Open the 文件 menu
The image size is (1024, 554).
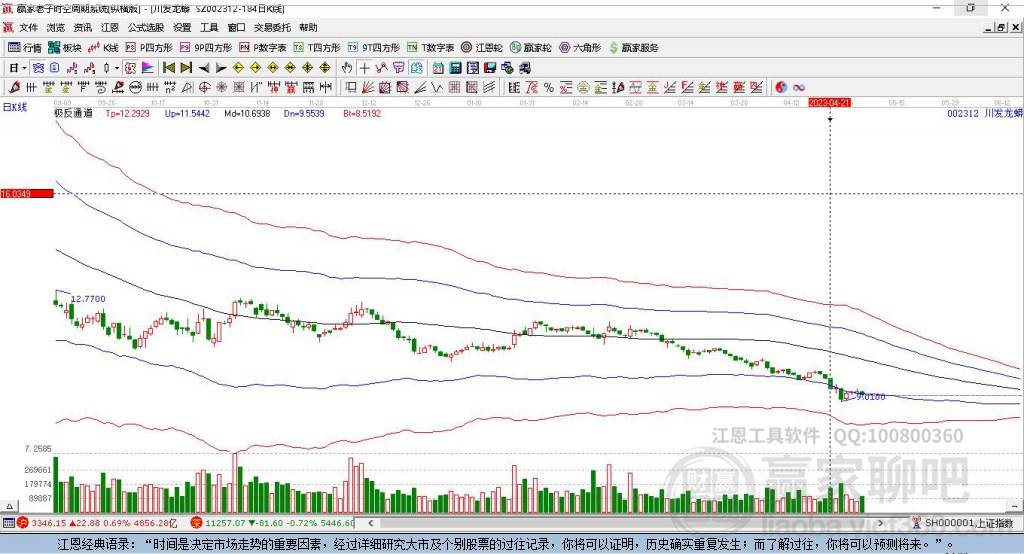click(28, 27)
